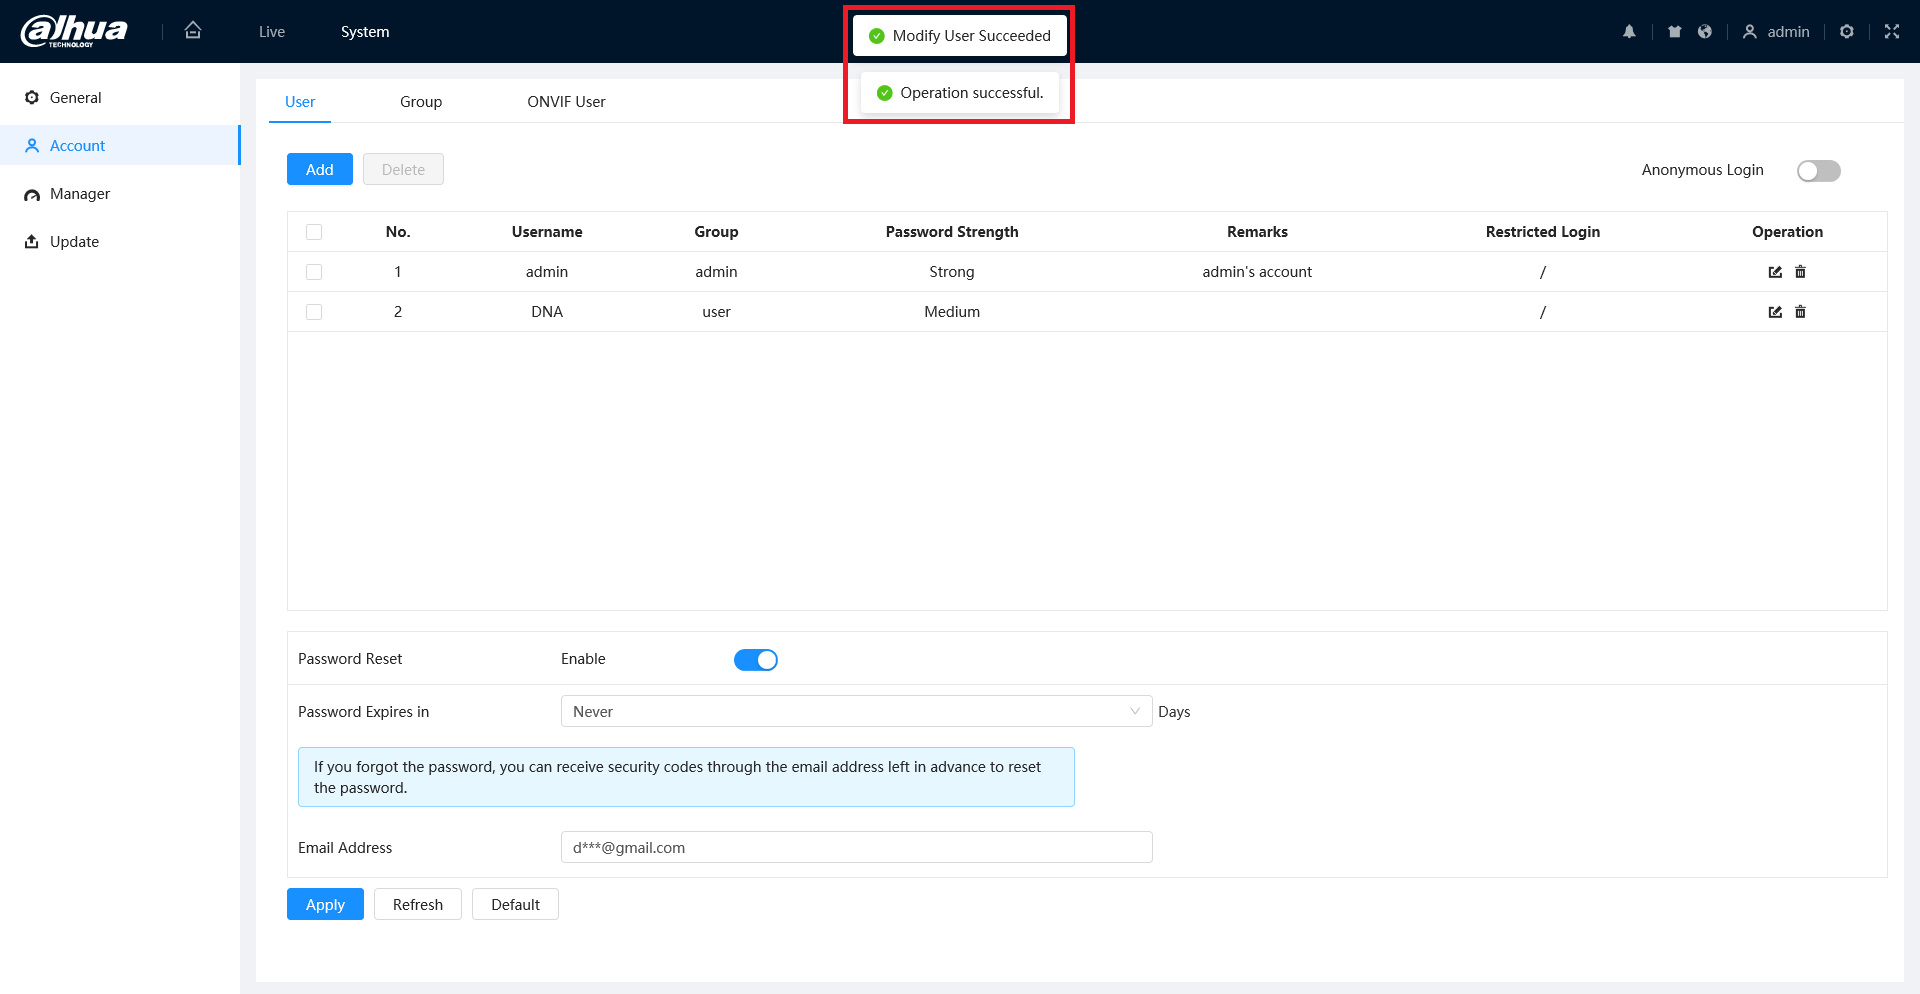Click the home icon in top bar
This screenshot has height=994, width=1920.
pyautogui.click(x=193, y=31)
